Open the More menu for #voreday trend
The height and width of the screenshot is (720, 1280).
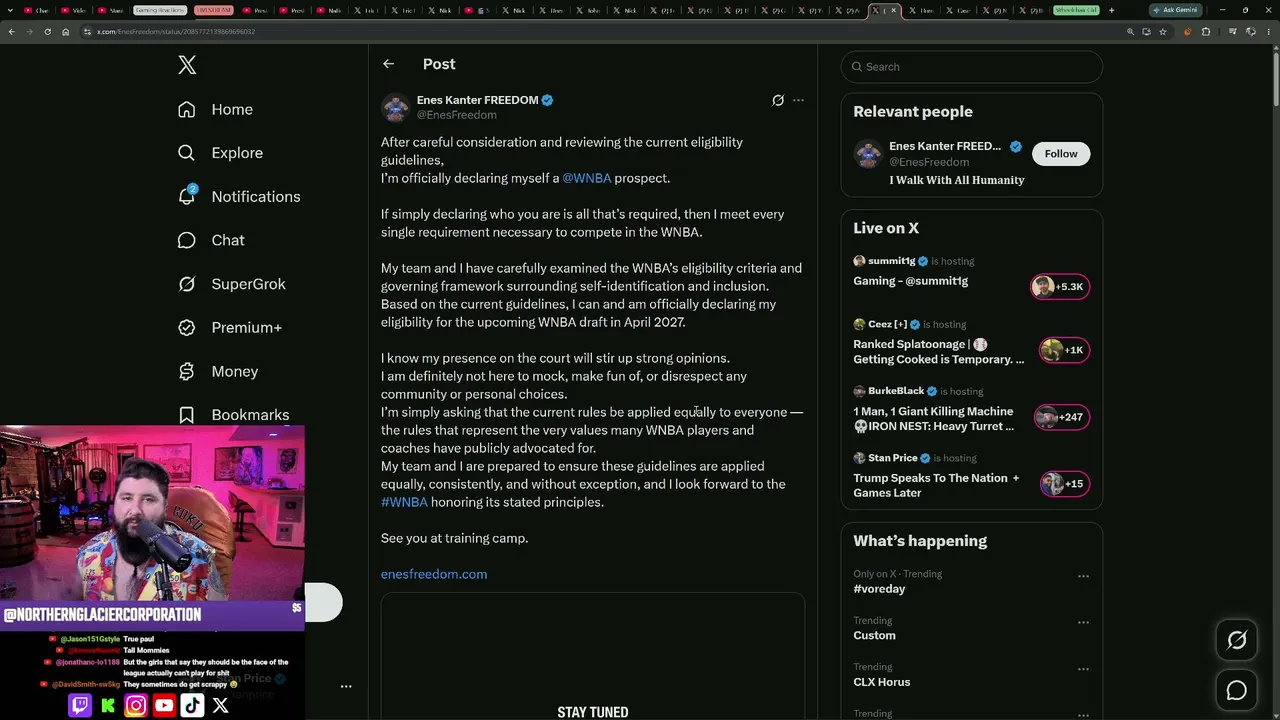point(1083,576)
